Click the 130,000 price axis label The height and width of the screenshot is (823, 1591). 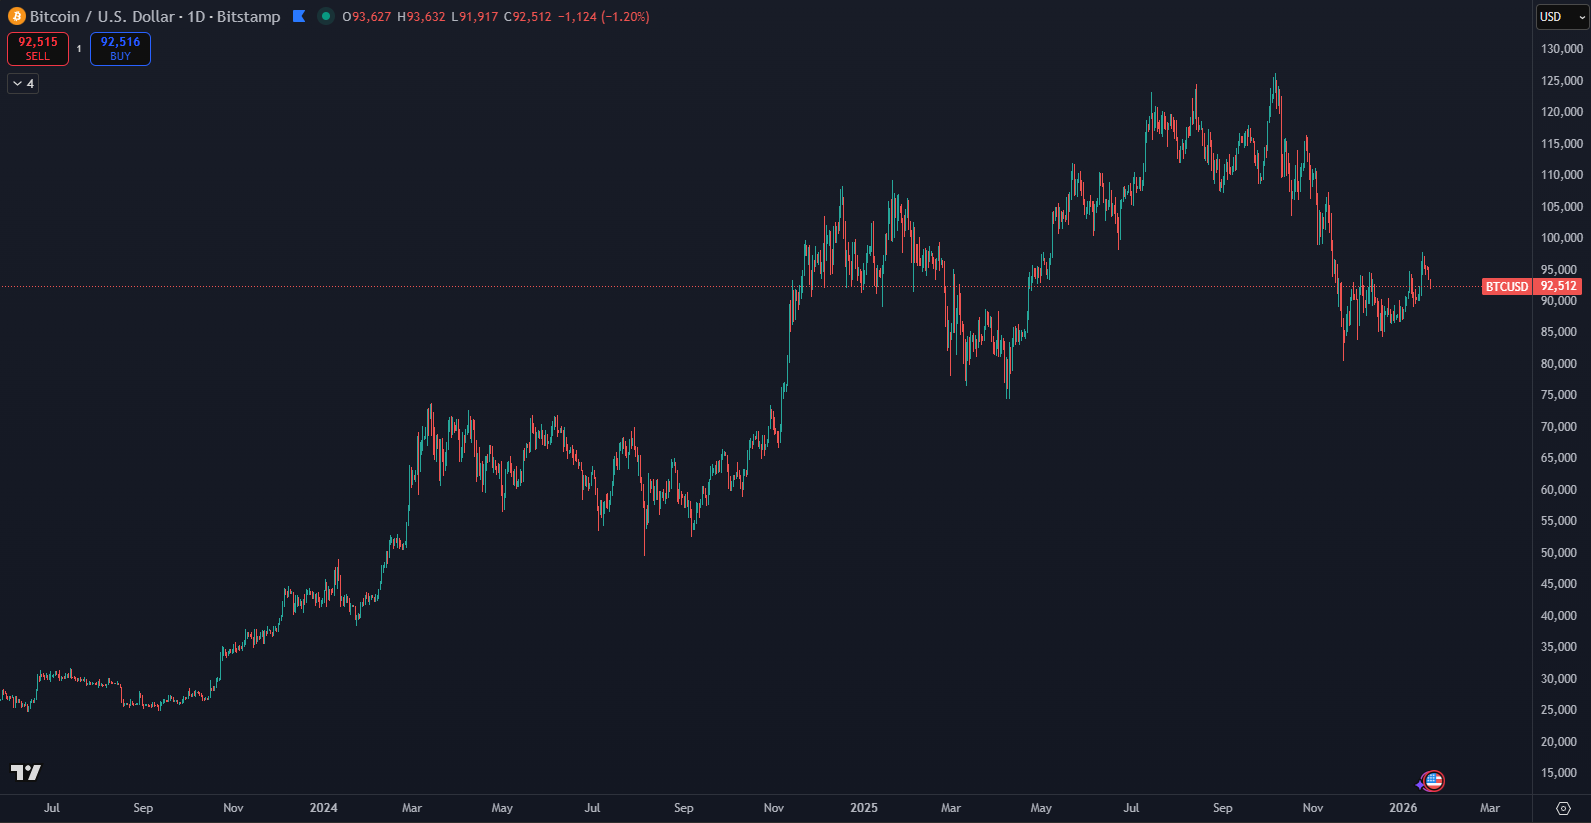click(x=1562, y=49)
